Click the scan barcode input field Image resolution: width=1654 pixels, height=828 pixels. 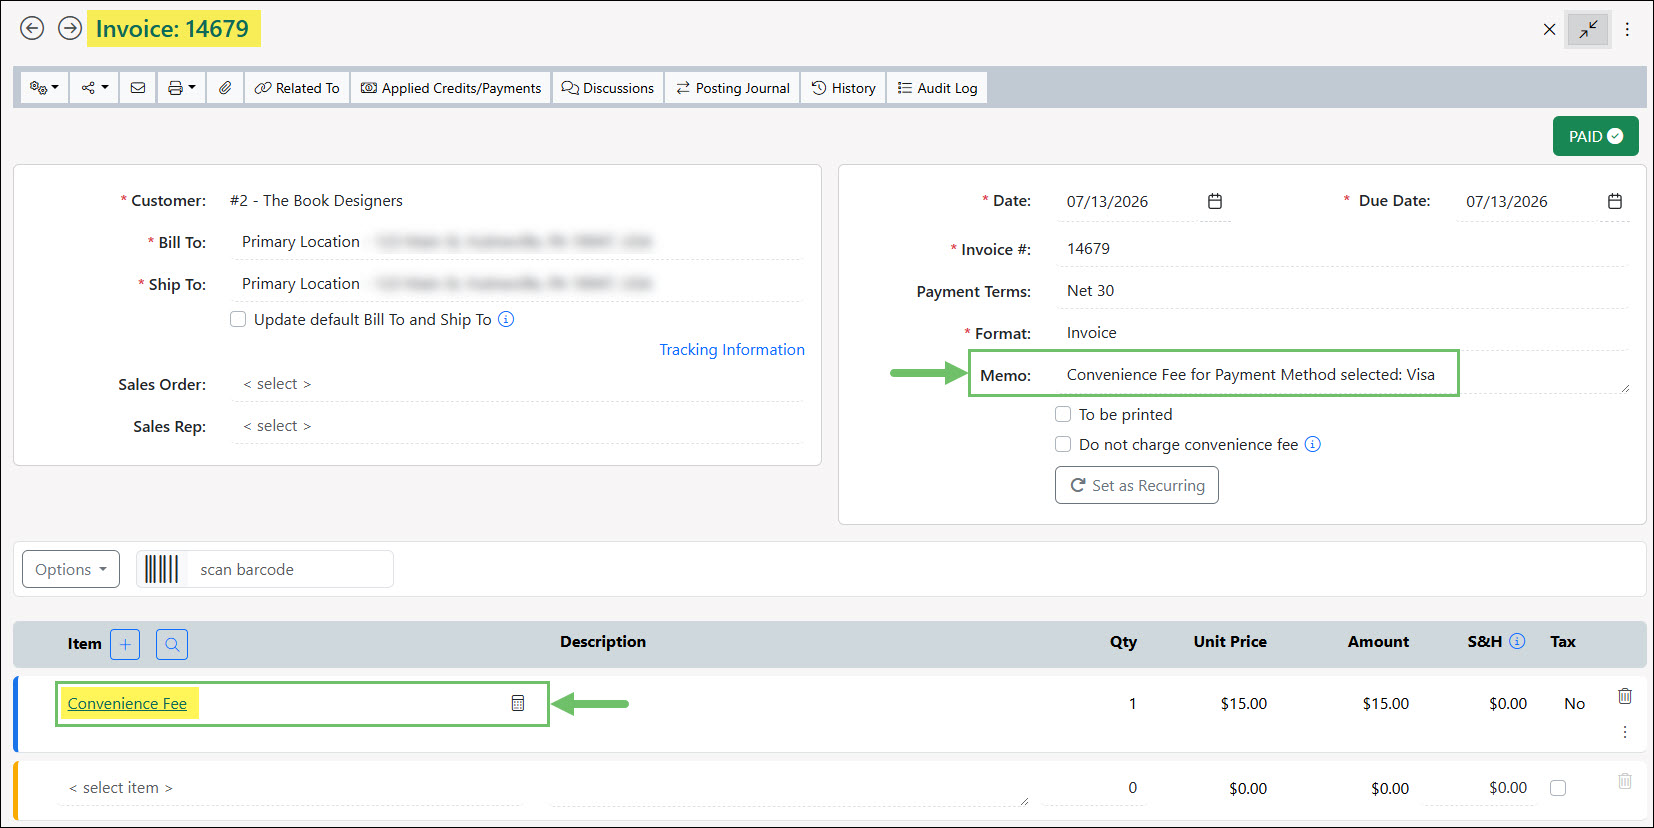[290, 569]
